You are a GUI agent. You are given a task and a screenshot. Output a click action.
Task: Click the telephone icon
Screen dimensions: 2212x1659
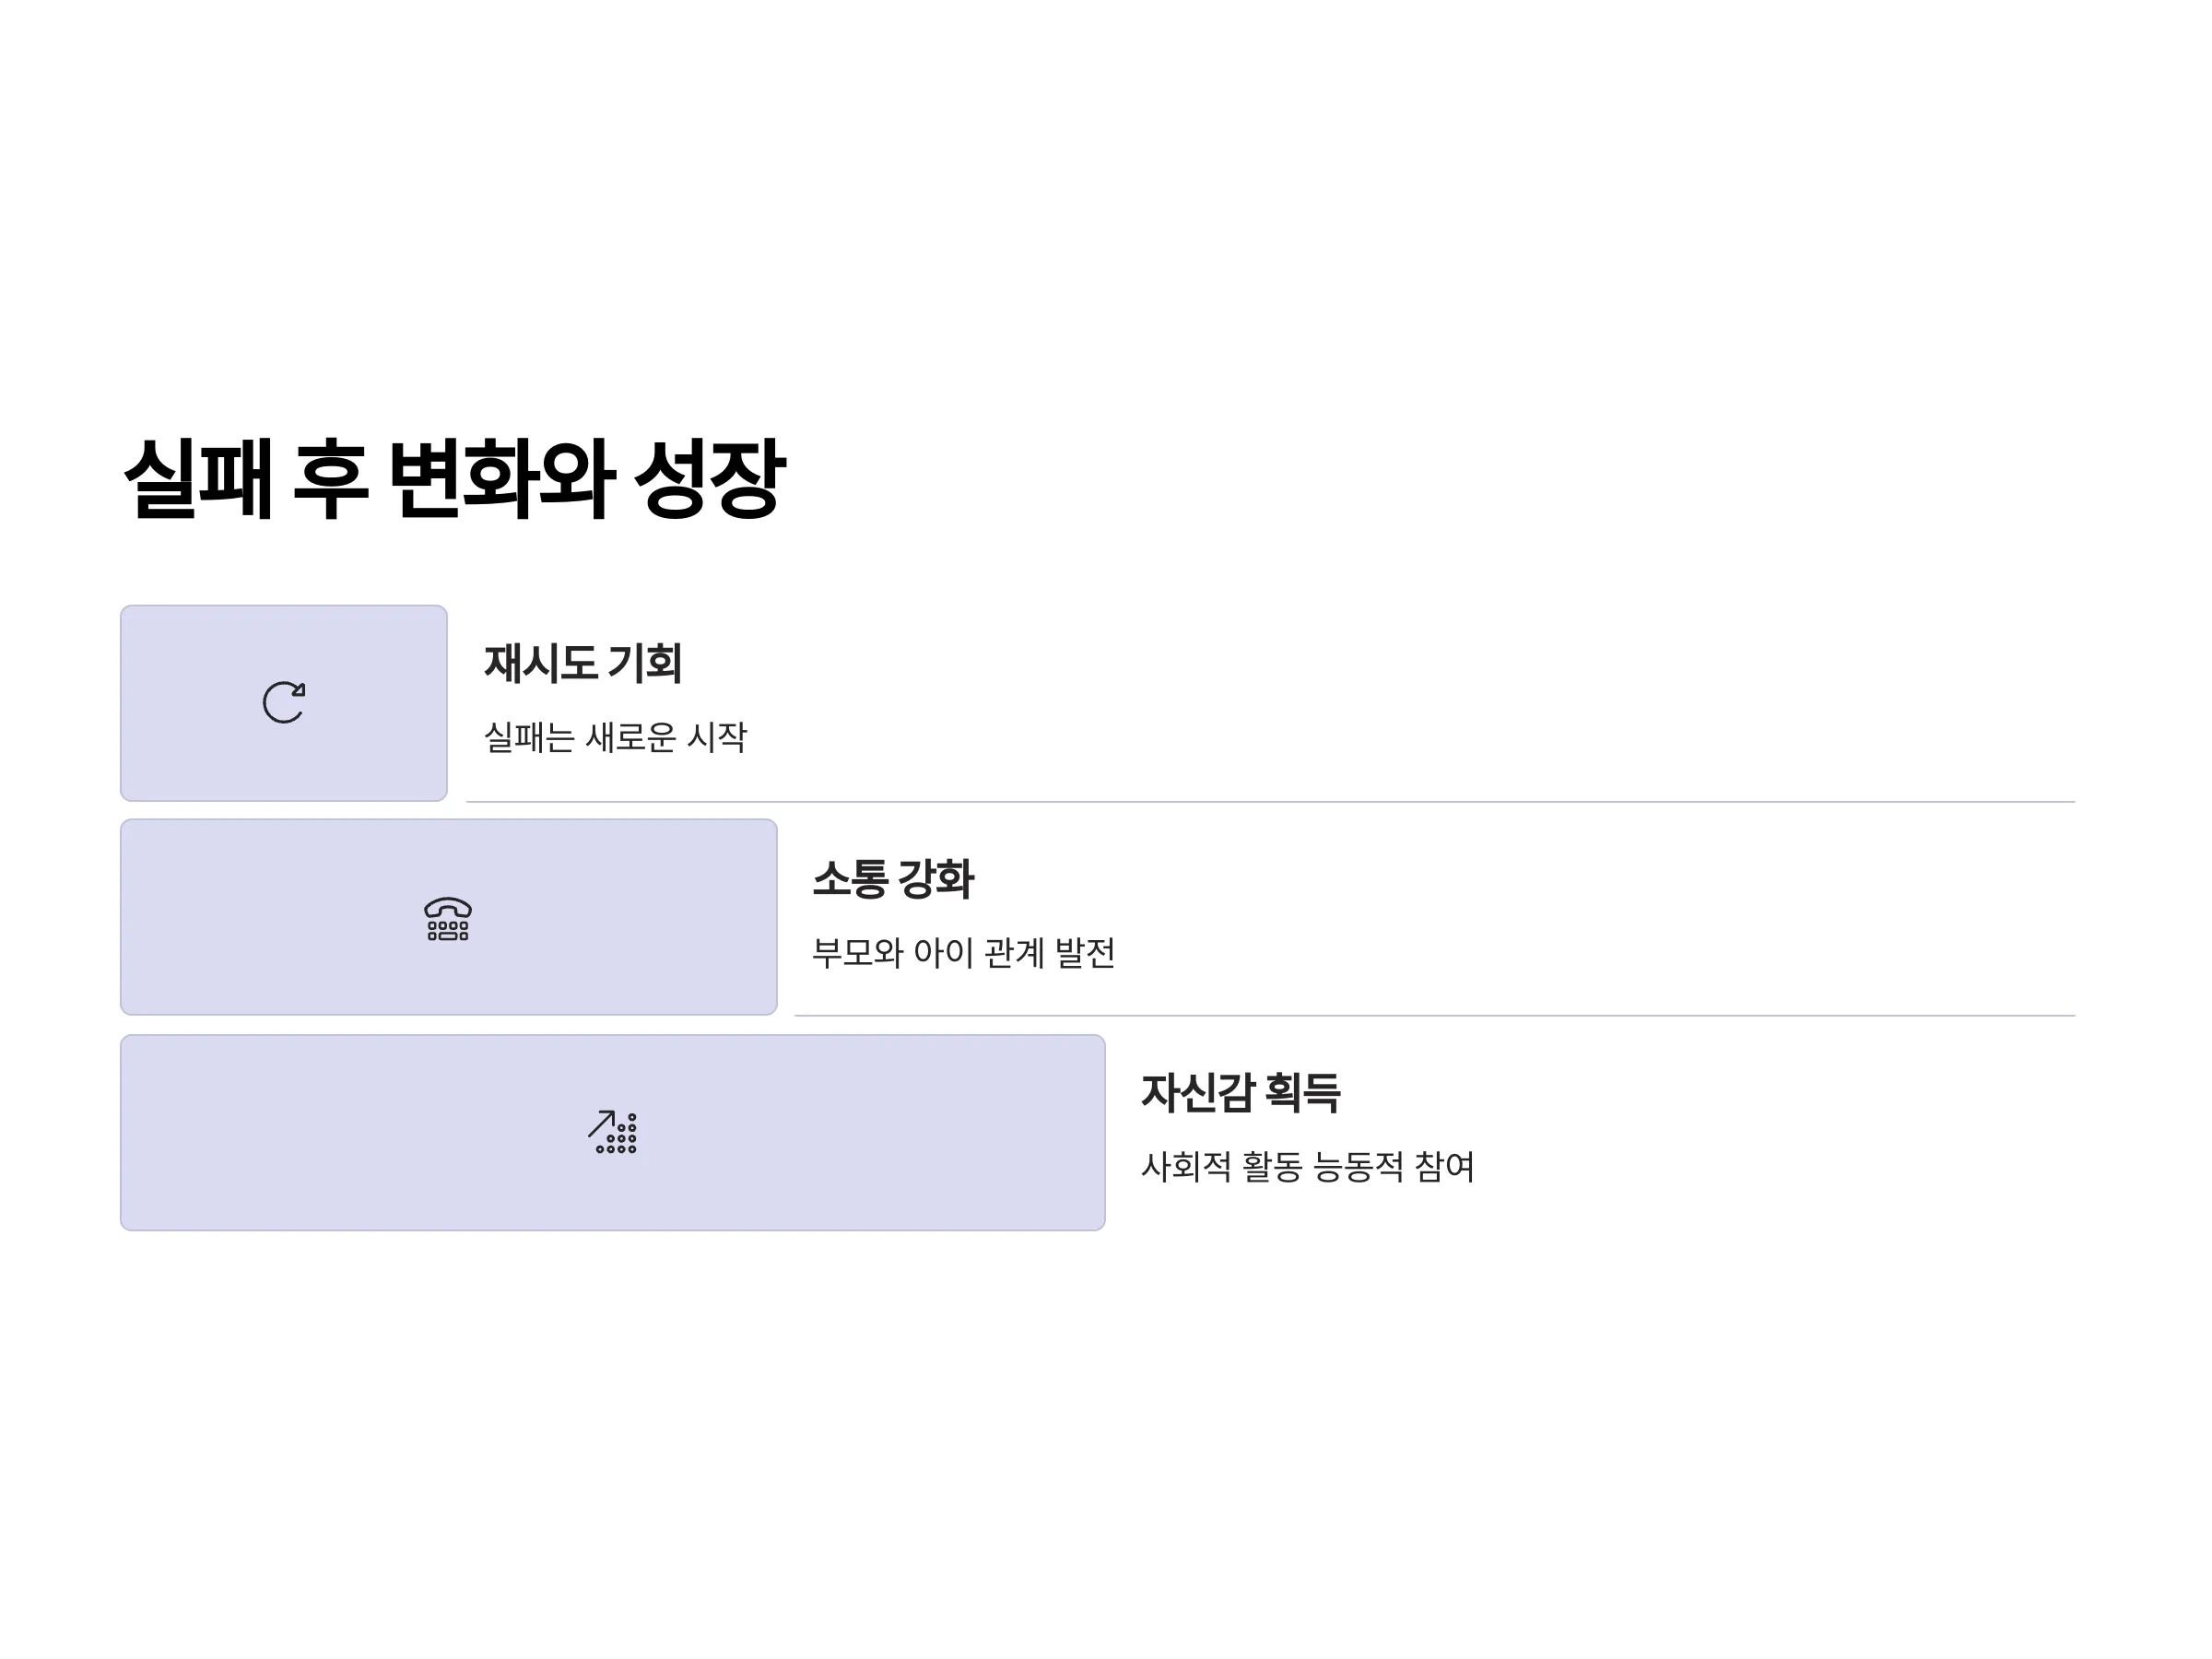point(448,918)
